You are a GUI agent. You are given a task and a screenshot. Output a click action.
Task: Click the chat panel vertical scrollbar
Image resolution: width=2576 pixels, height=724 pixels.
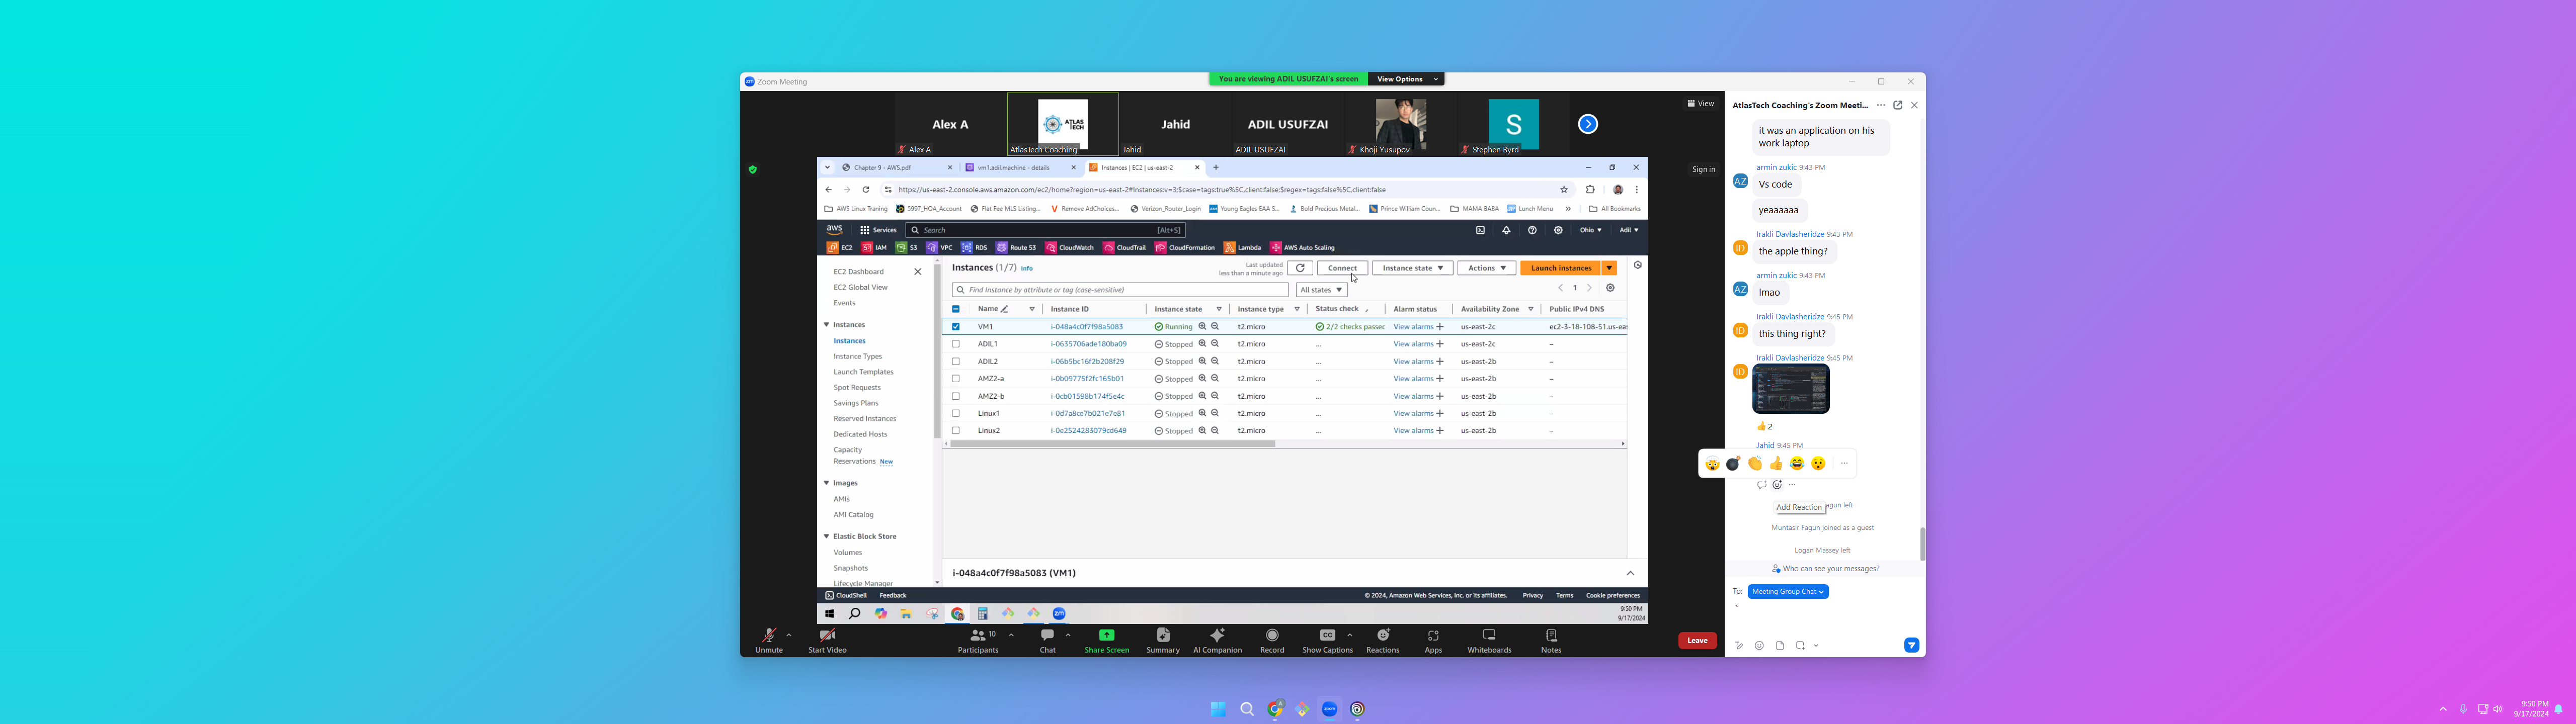(1922, 543)
